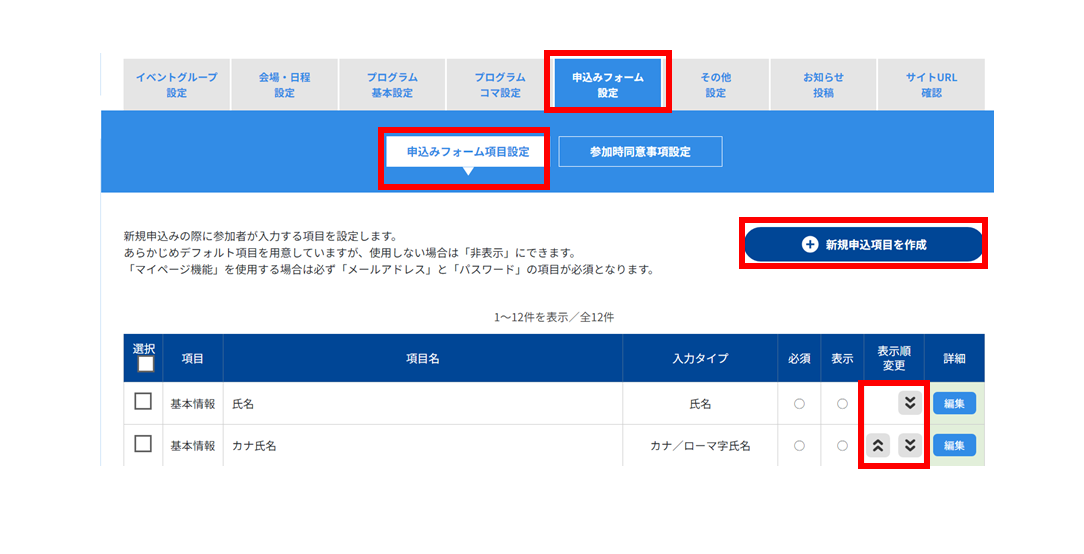Image resolution: width=1084 pixels, height=554 pixels.
Task: Click the 新規申込項目を作成 button
Action: pyautogui.click(x=863, y=244)
